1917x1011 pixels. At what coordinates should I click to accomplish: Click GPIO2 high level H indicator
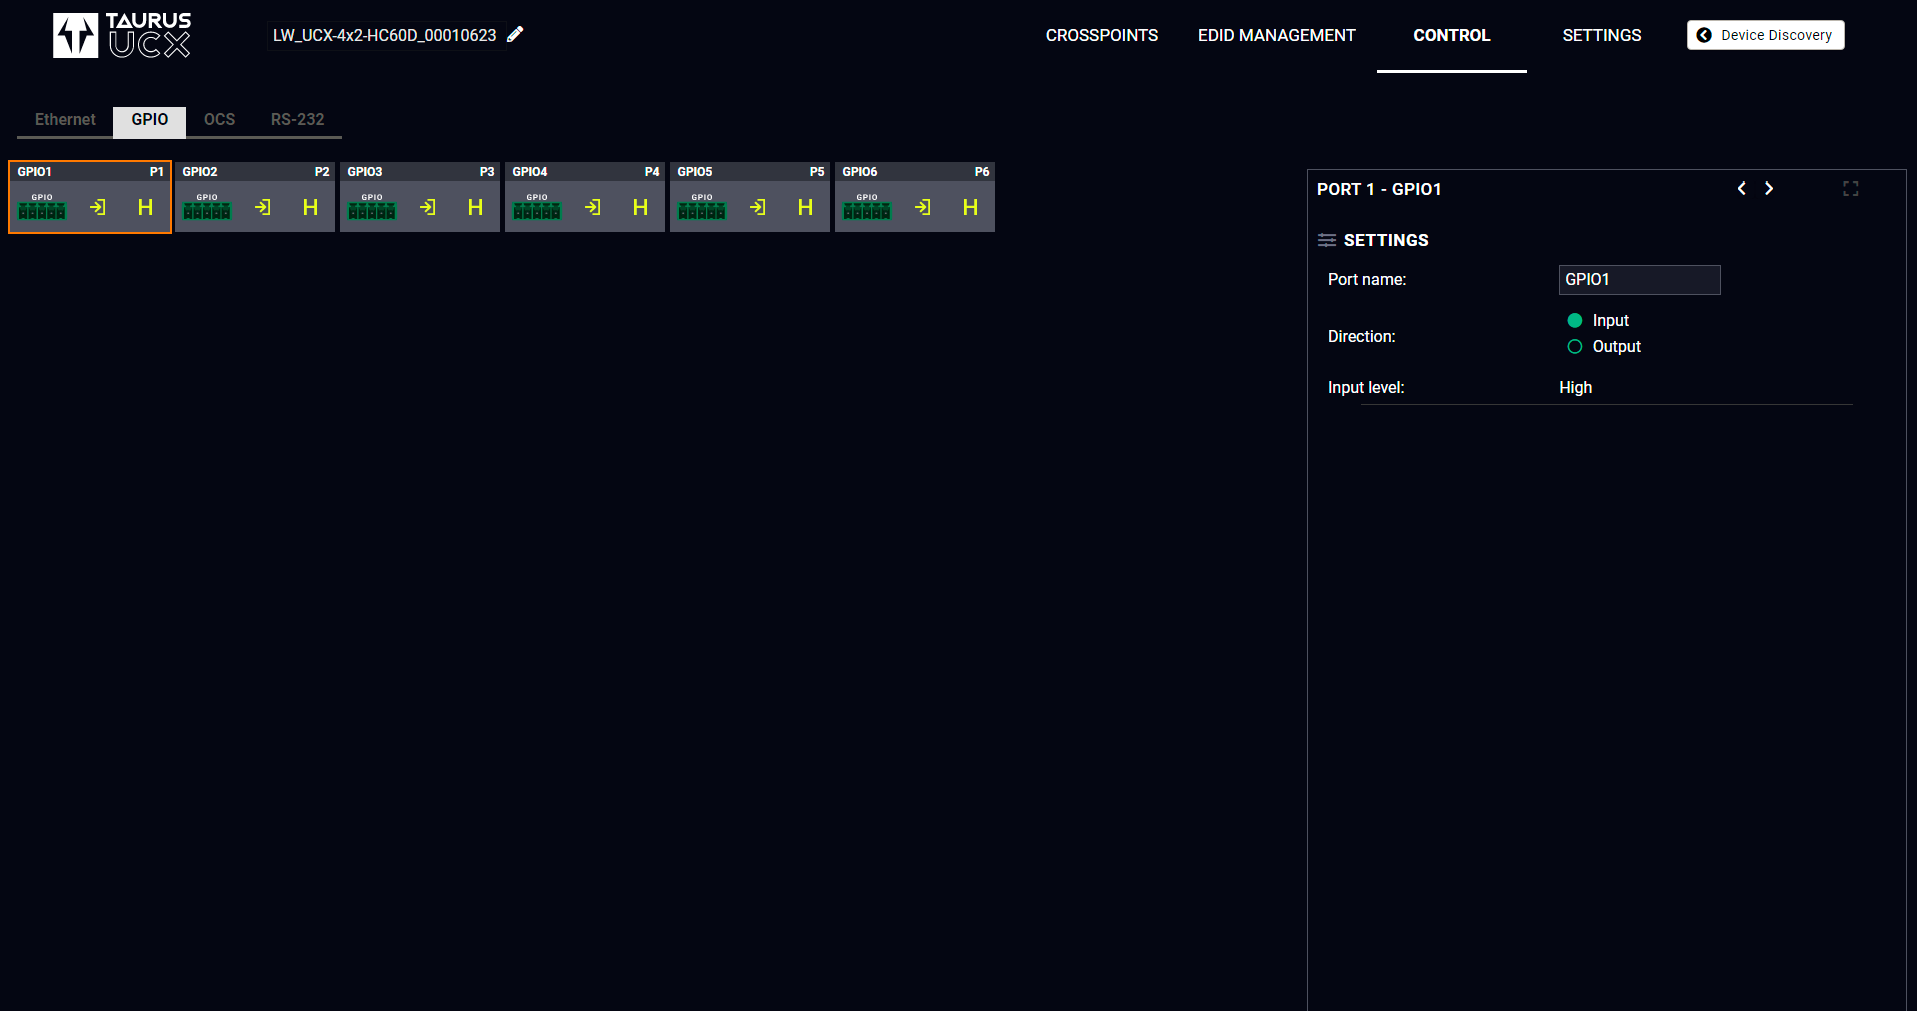[x=310, y=207]
